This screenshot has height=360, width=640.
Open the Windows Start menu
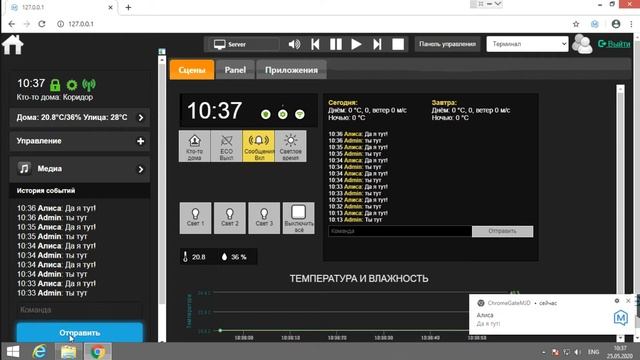(13, 351)
